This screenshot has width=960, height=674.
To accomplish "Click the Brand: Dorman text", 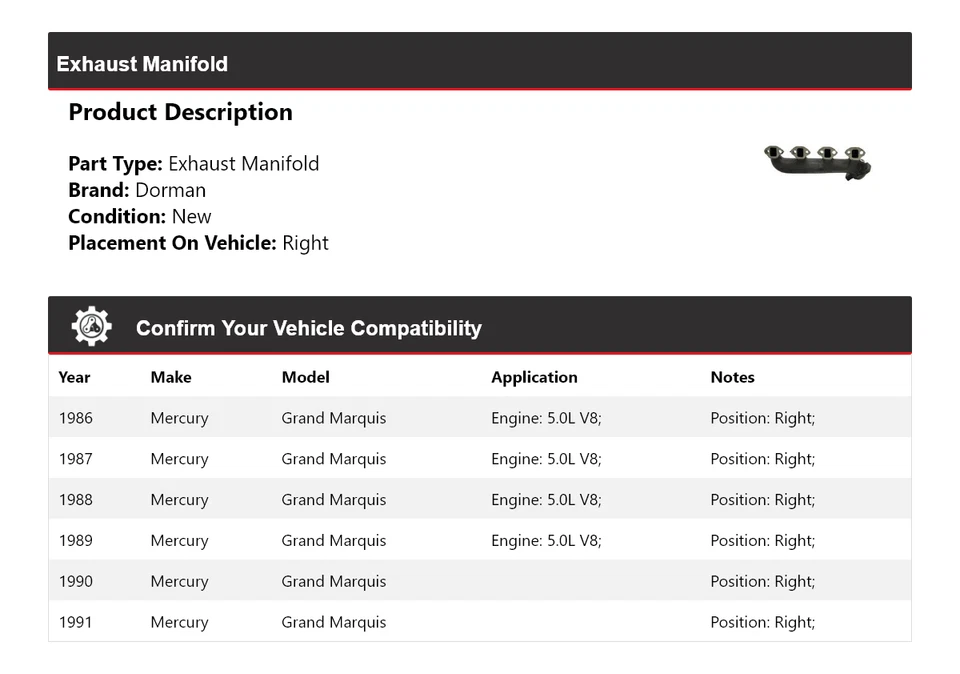I will [137, 190].
